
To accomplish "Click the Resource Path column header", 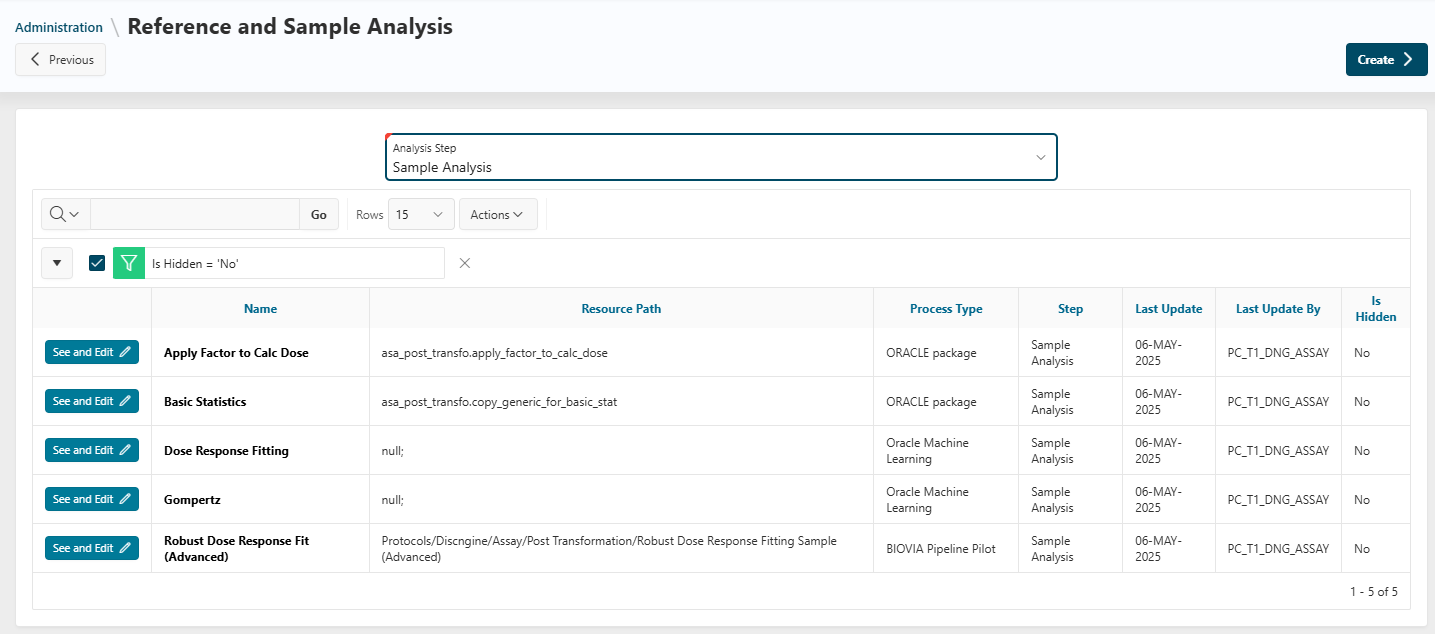I will click(x=621, y=309).
